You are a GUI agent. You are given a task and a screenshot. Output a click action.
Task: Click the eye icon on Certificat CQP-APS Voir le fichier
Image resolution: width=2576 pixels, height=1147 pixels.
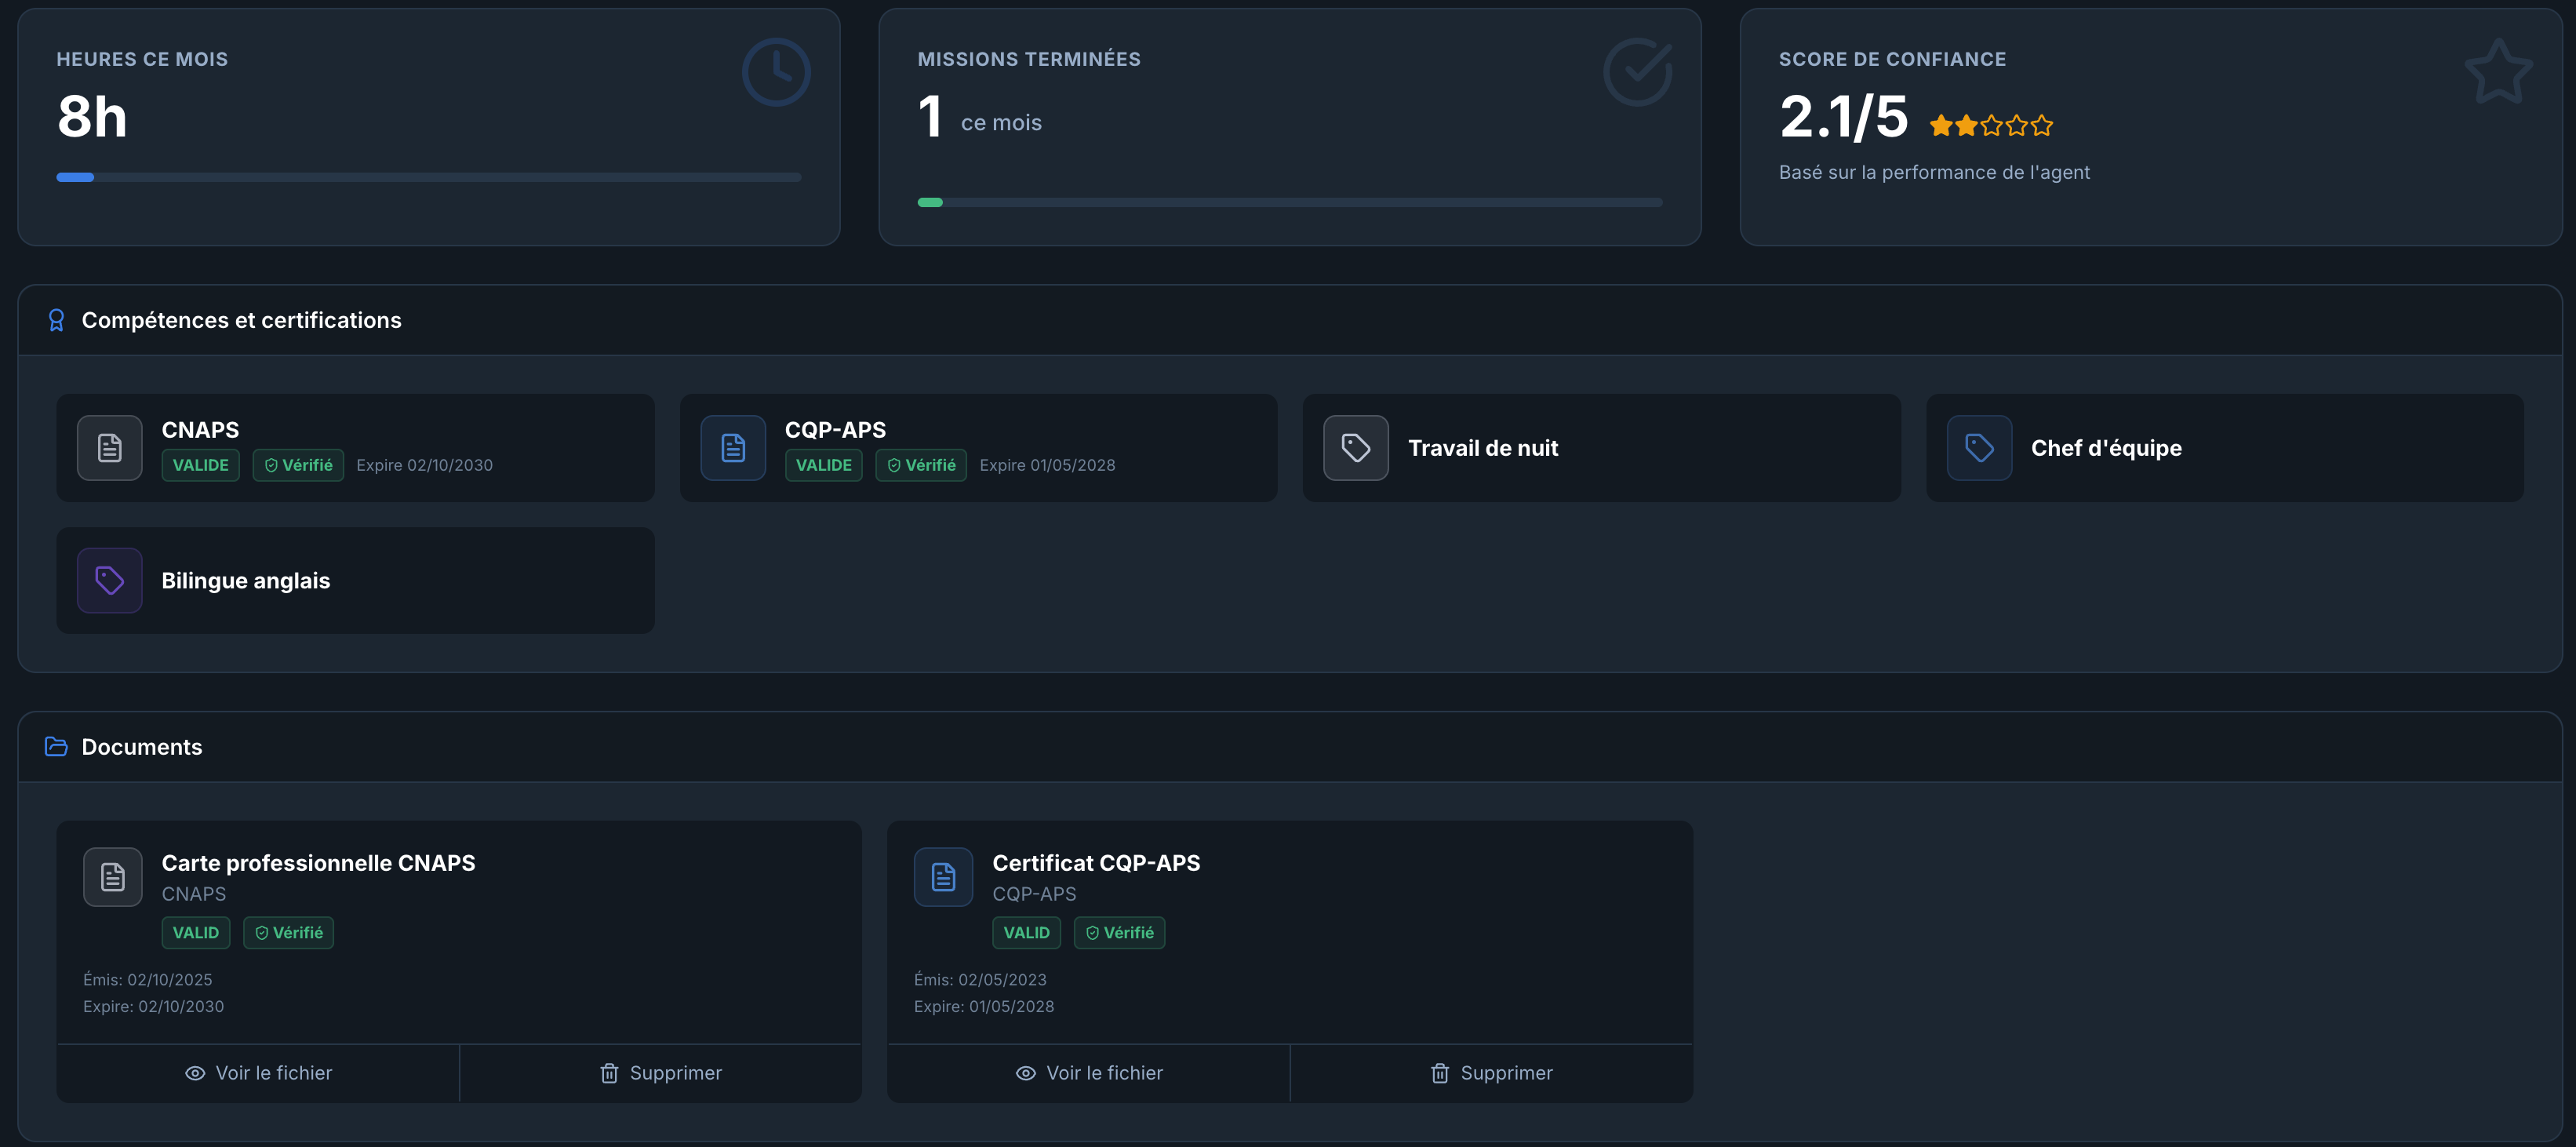pos(1025,1073)
